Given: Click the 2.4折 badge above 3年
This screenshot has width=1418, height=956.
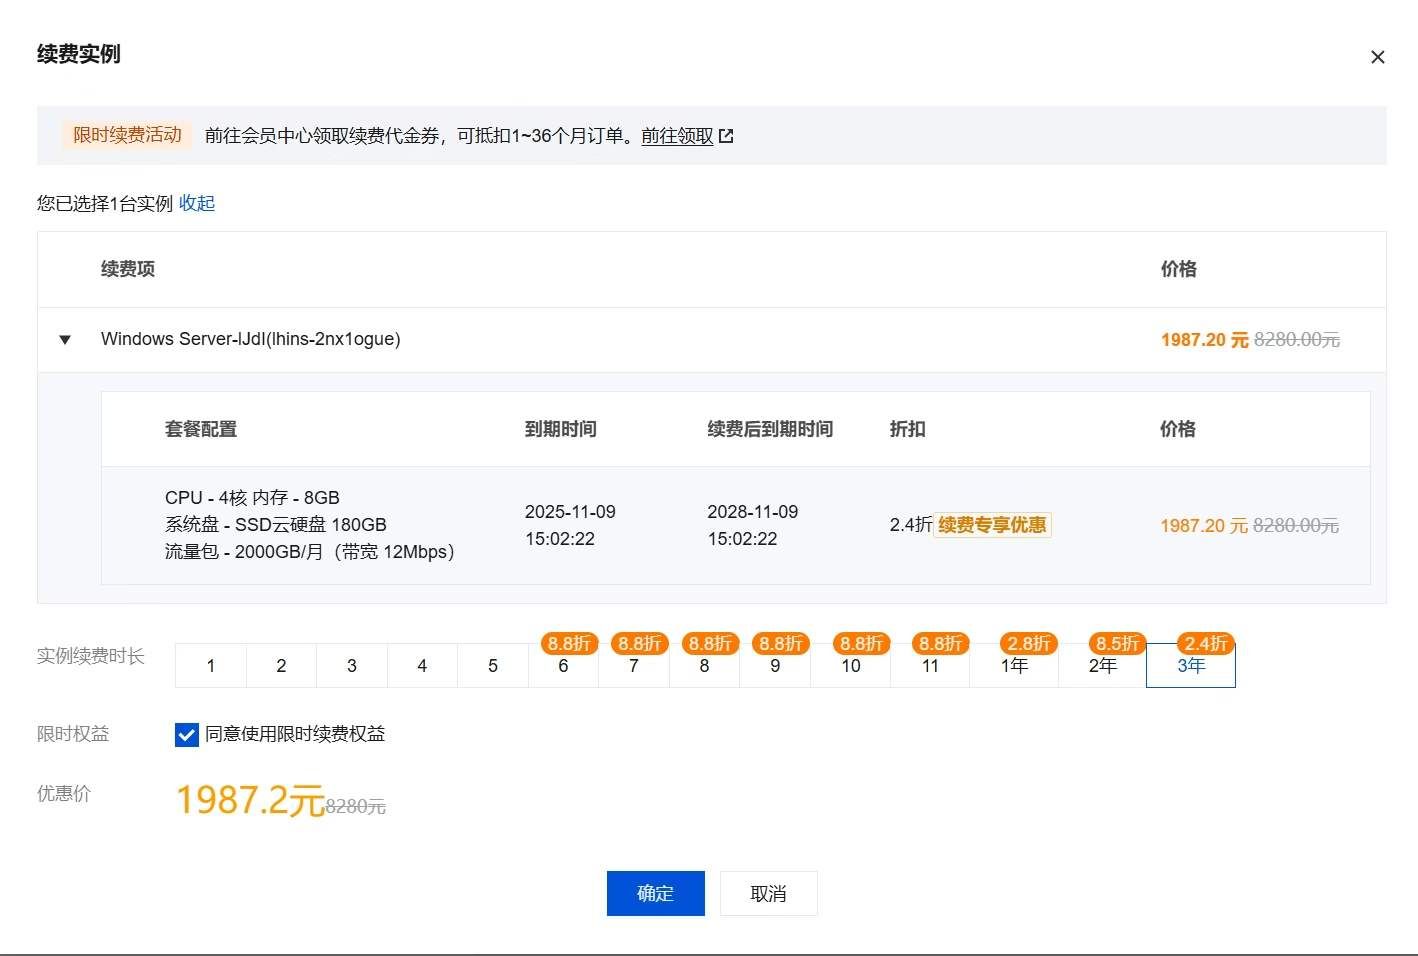Looking at the screenshot, I should click(1203, 644).
